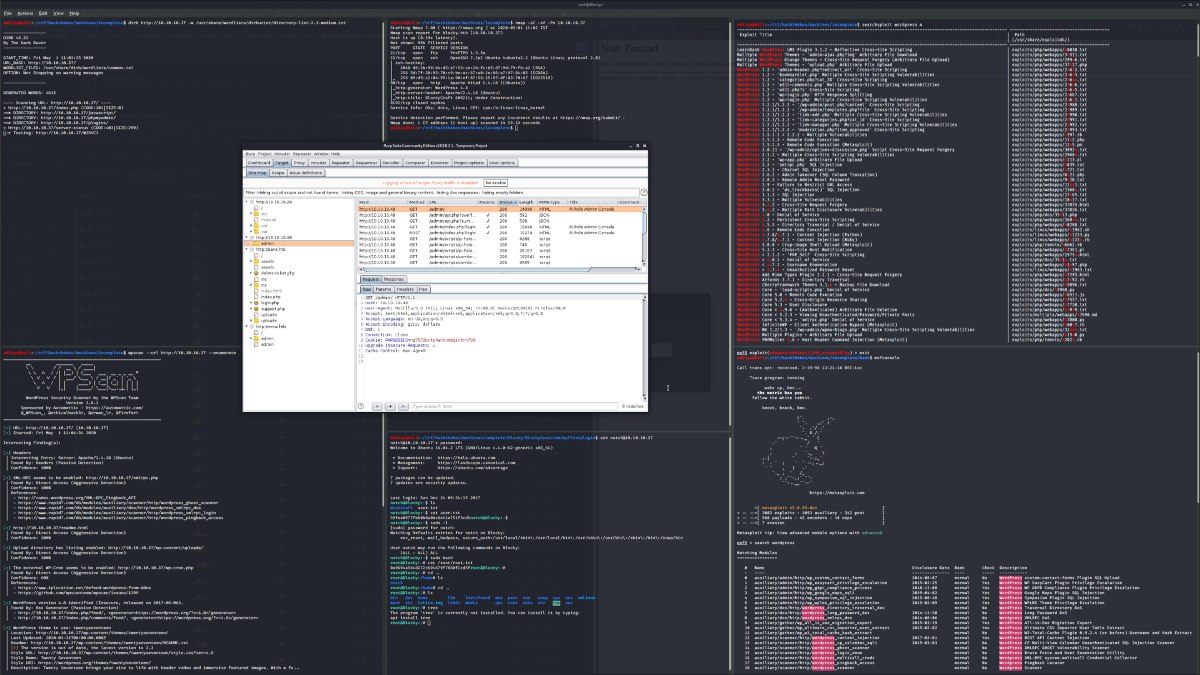Click the request table vertical scrollbar
1200x675 pixels.
645,237
